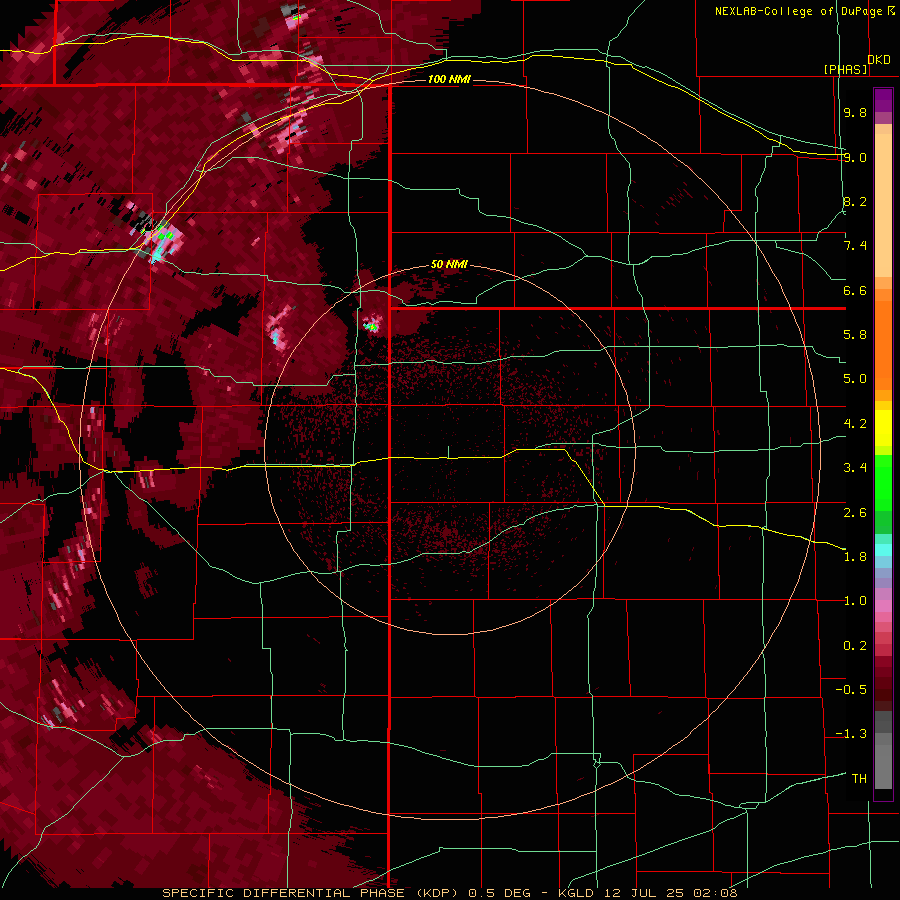
Task: Select the 1.0 scale value
Action: 855,601
